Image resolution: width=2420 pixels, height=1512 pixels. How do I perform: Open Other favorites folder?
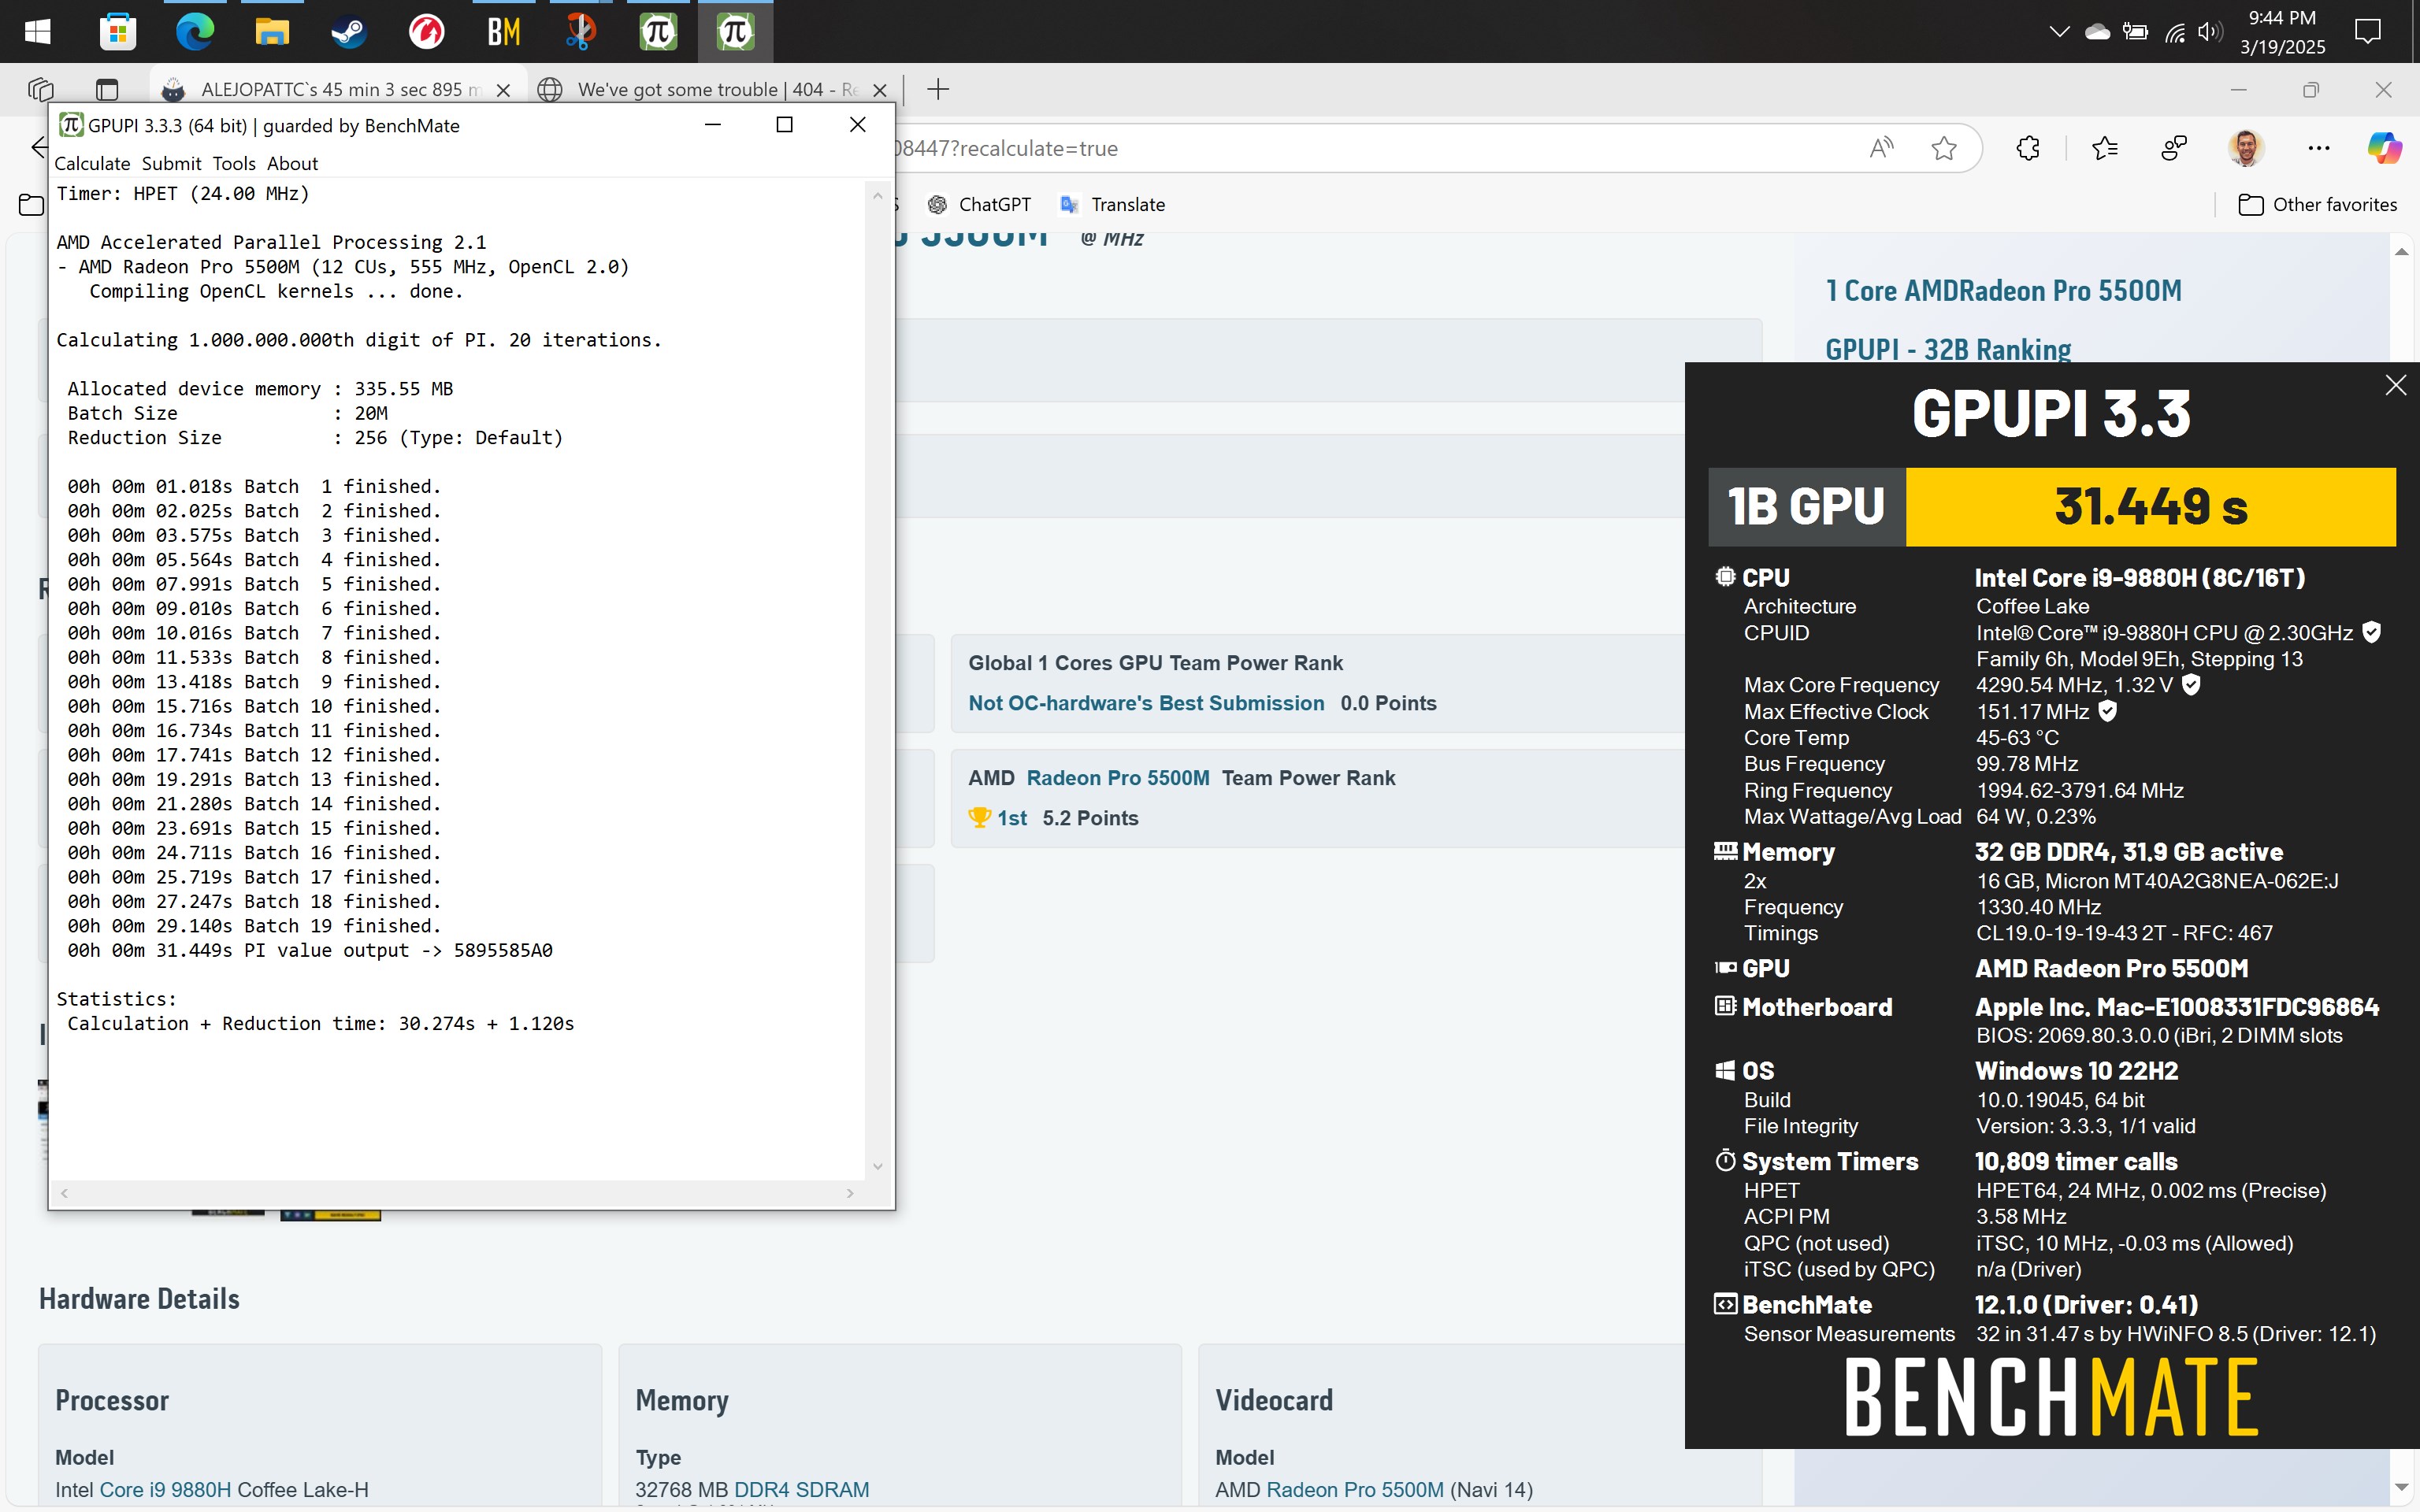[x=2317, y=204]
